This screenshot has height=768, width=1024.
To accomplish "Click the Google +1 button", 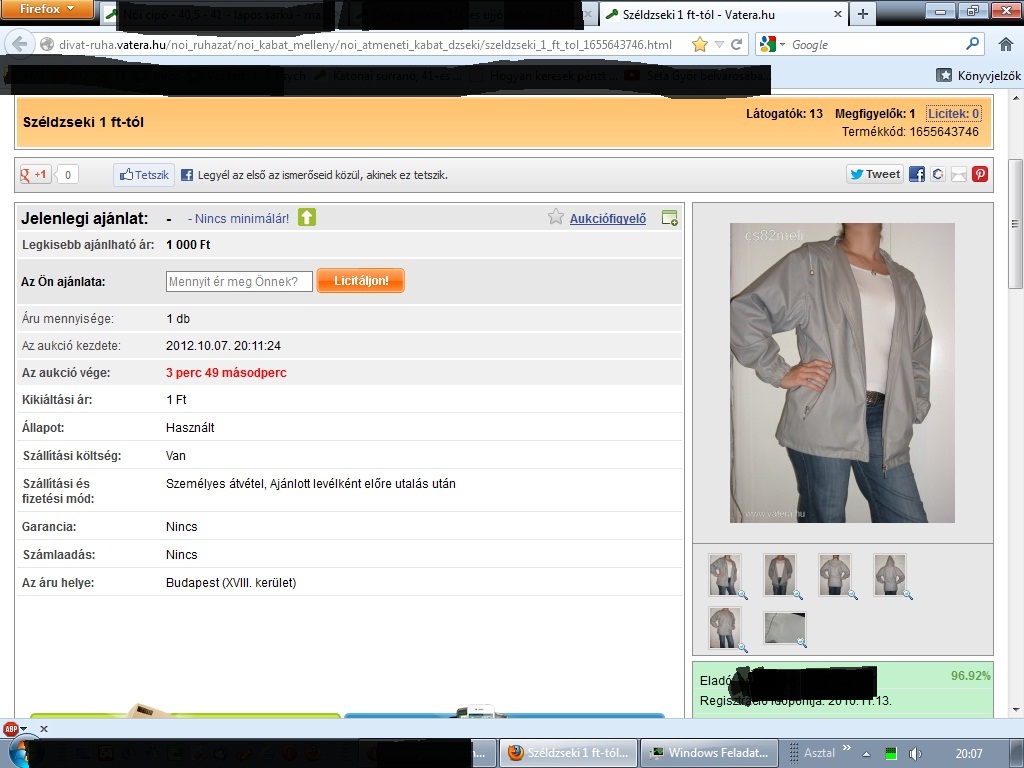I will point(35,174).
